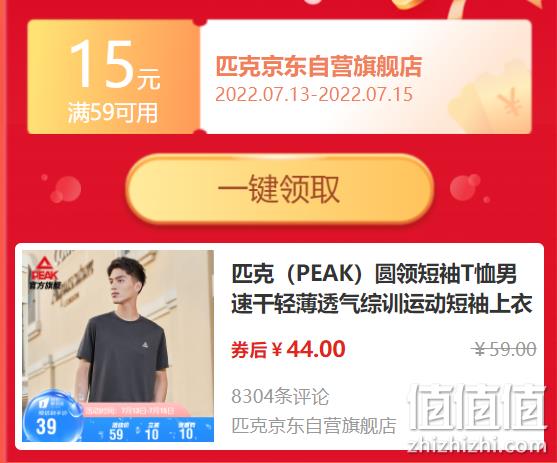The image size is (557, 463).
Task: Select the coupon validity date 2022.07.13-2022.07.15
Action: click(314, 95)
